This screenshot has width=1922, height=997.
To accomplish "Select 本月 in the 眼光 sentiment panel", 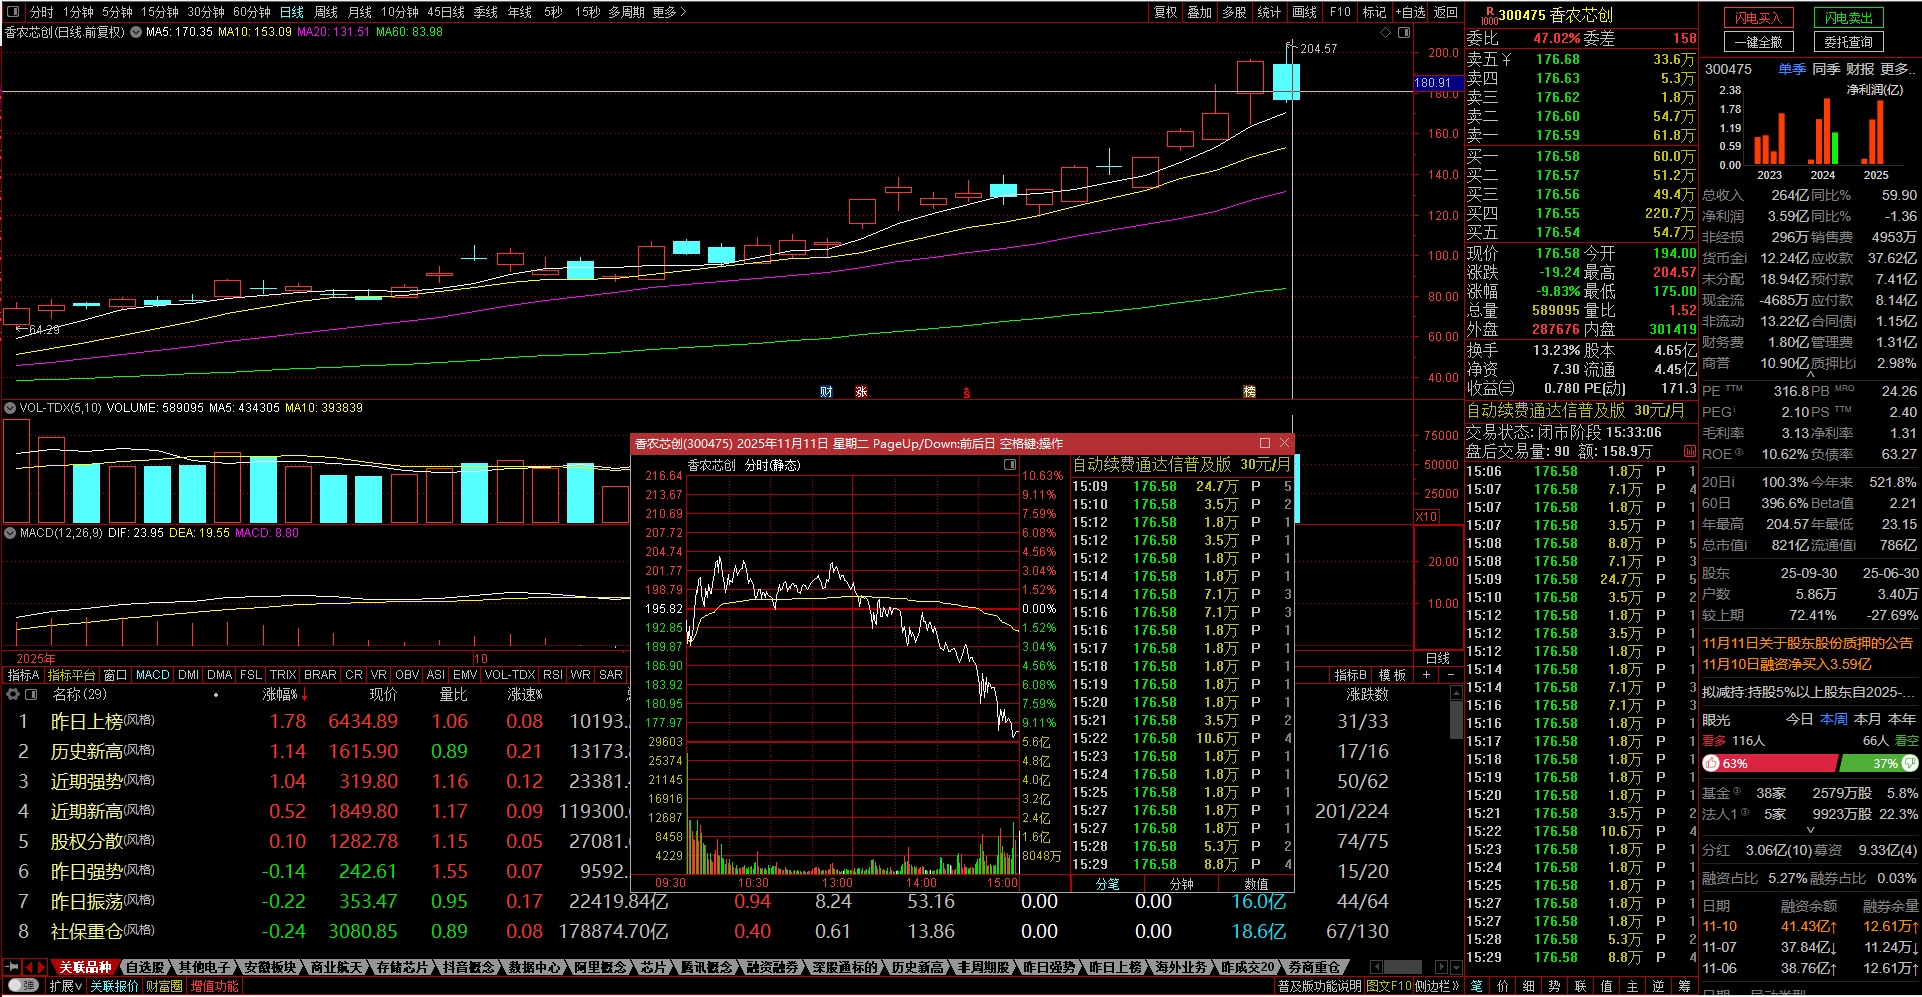I will 1868,719.
